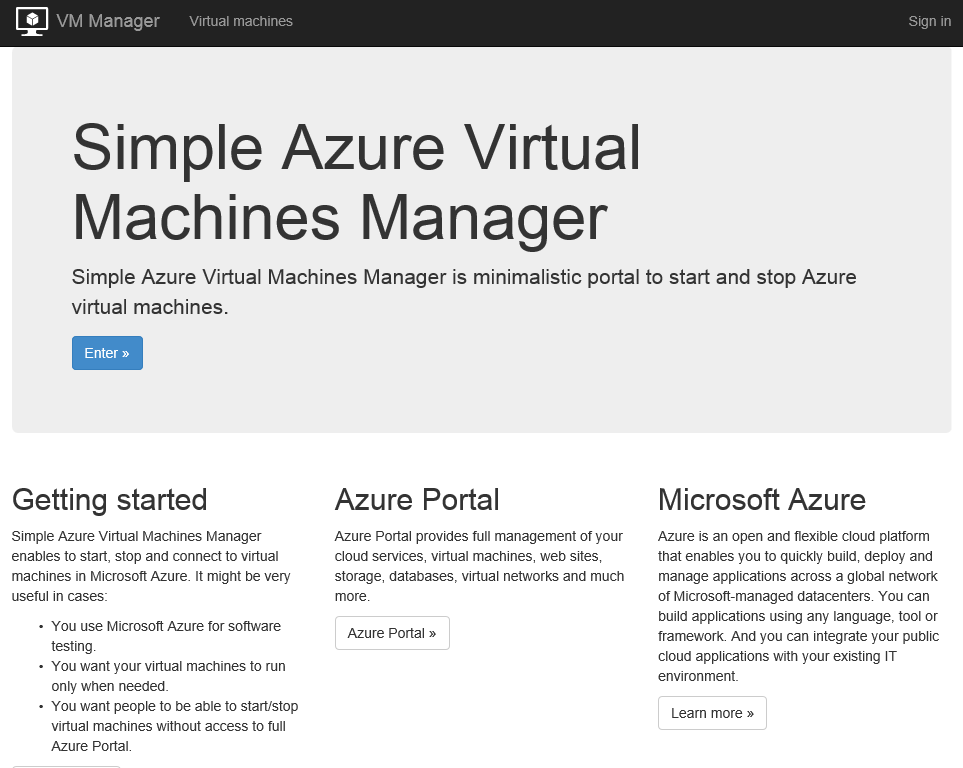Viewport: 963px width, 768px height.
Task: Click the partially visible button below Getting started
Action: [x=66, y=766]
